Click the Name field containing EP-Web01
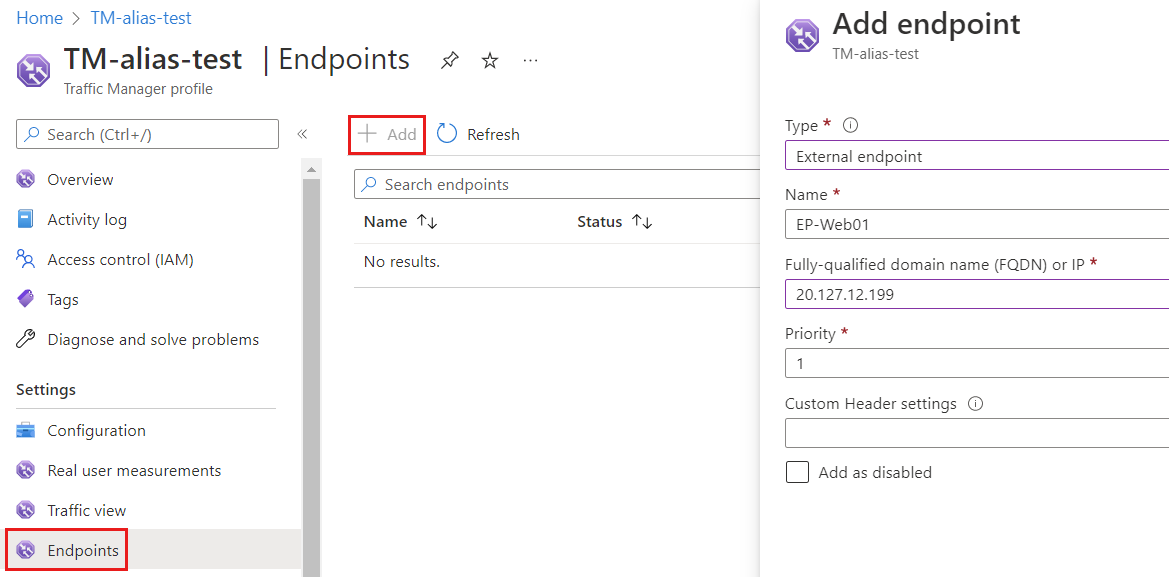The image size is (1169, 577). tap(977, 224)
